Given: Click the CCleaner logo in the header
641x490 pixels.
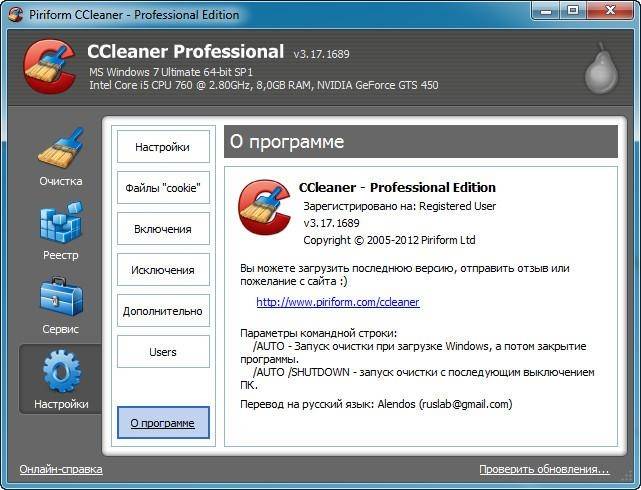Looking at the screenshot, I should [x=47, y=65].
